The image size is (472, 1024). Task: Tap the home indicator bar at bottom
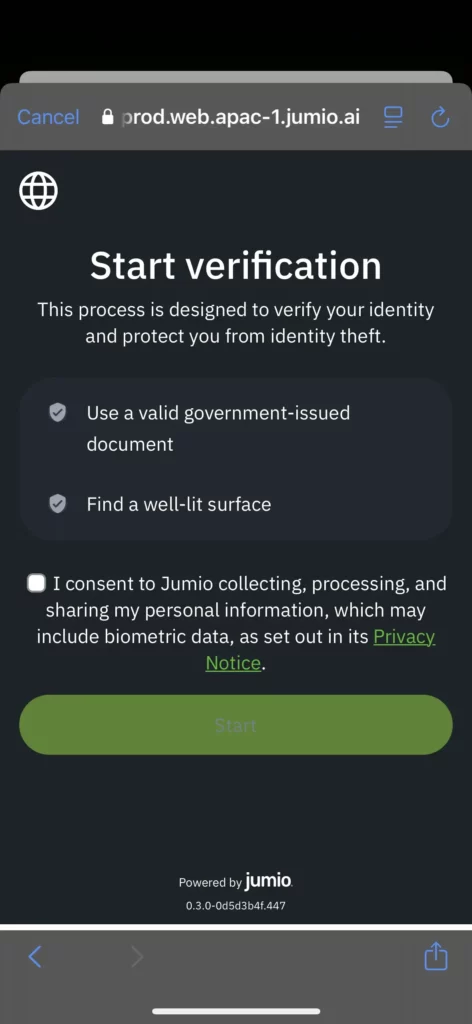click(x=236, y=1011)
